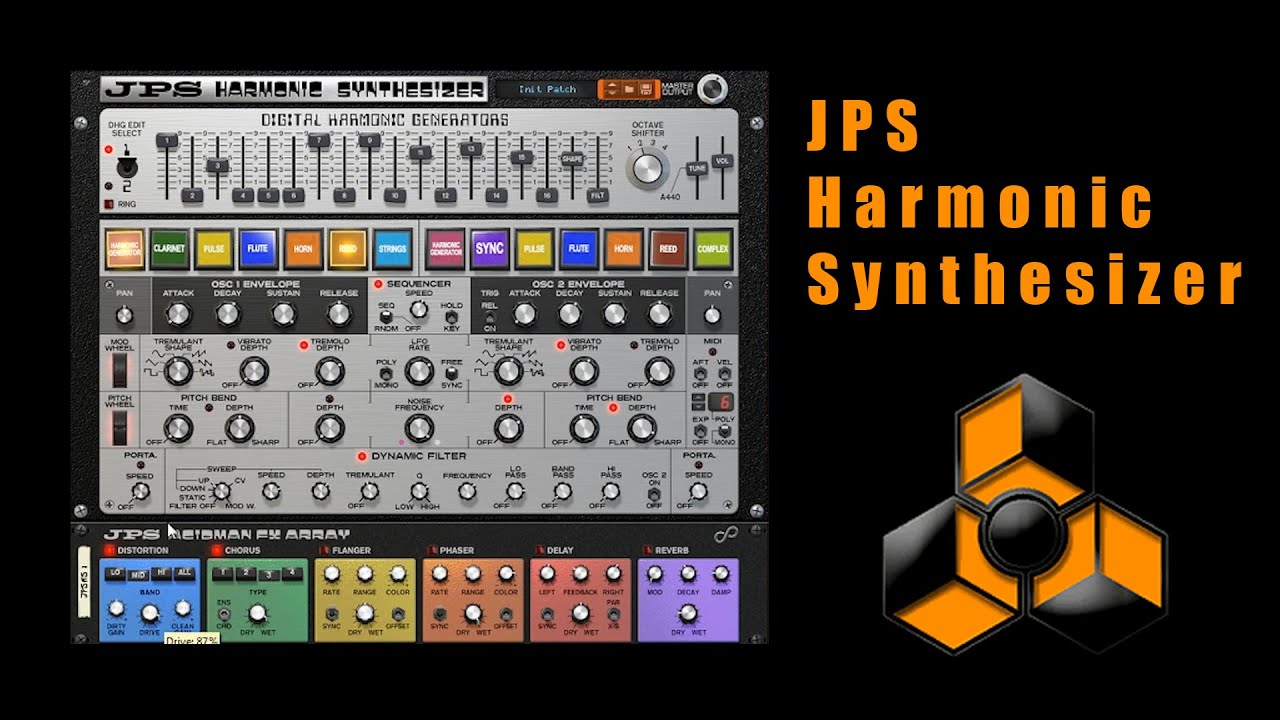The width and height of the screenshot is (1280, 720).
Task: Click the Noise Frequency knob
Action: click(x=419, y=429)
